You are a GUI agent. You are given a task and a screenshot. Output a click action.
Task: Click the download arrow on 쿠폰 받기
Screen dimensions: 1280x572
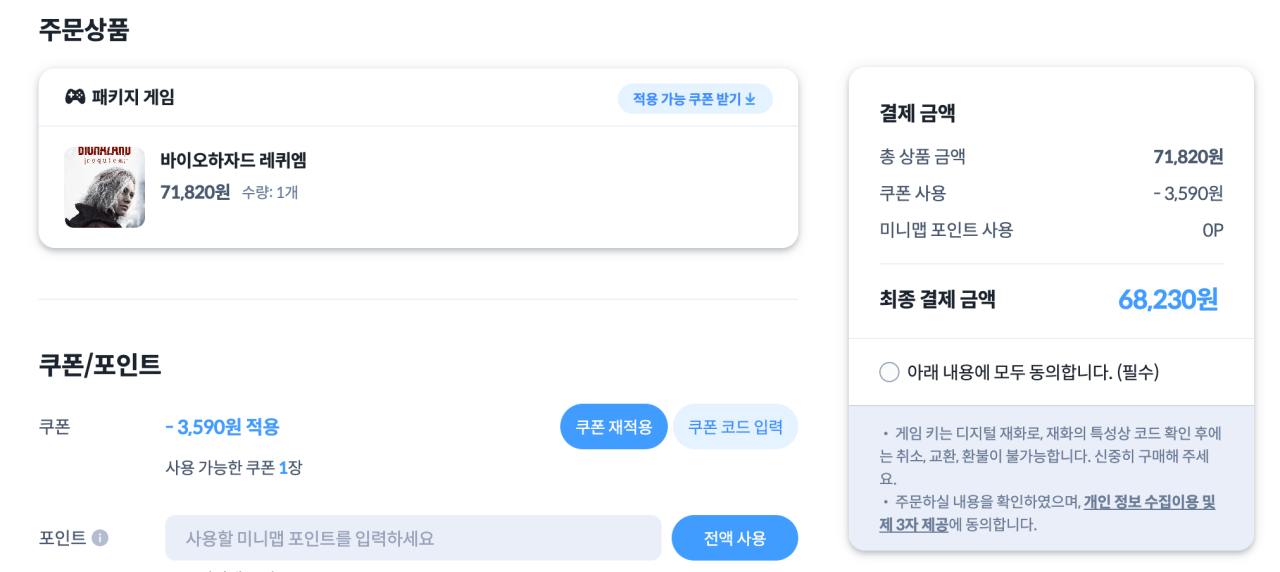[750, 99]
